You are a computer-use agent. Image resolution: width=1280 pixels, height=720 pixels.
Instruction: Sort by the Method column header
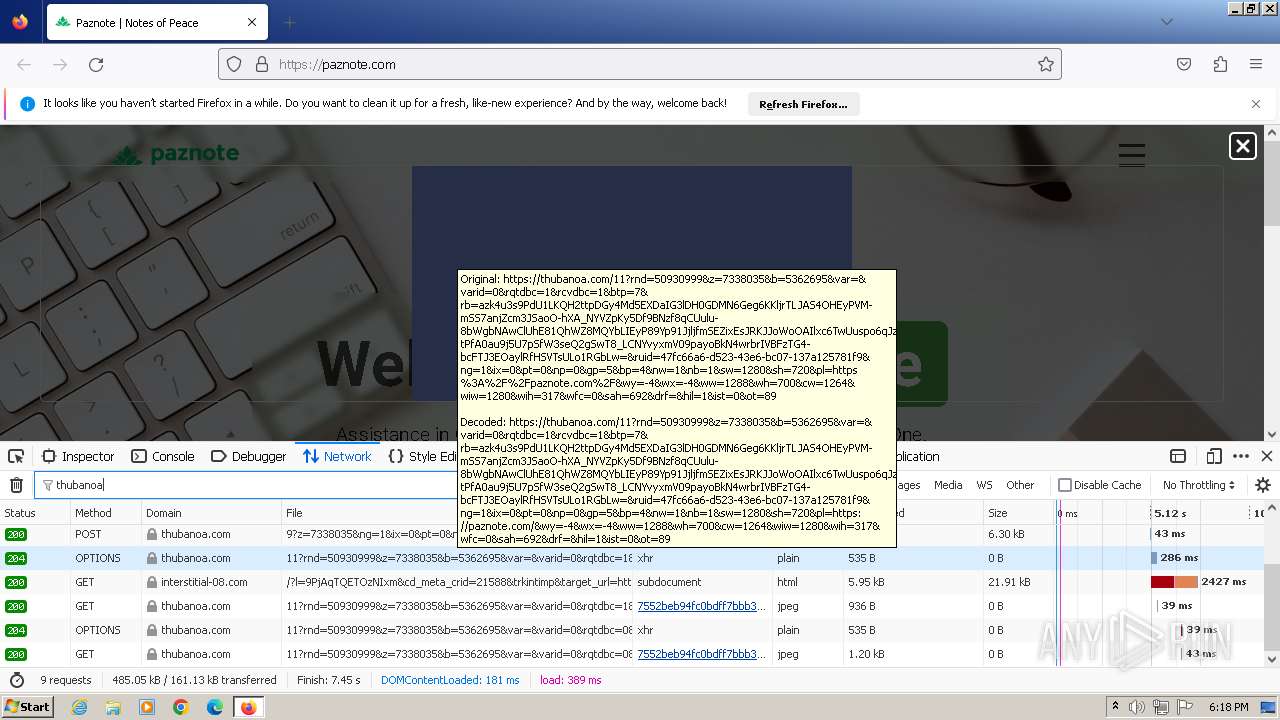(x=105, y=513)
